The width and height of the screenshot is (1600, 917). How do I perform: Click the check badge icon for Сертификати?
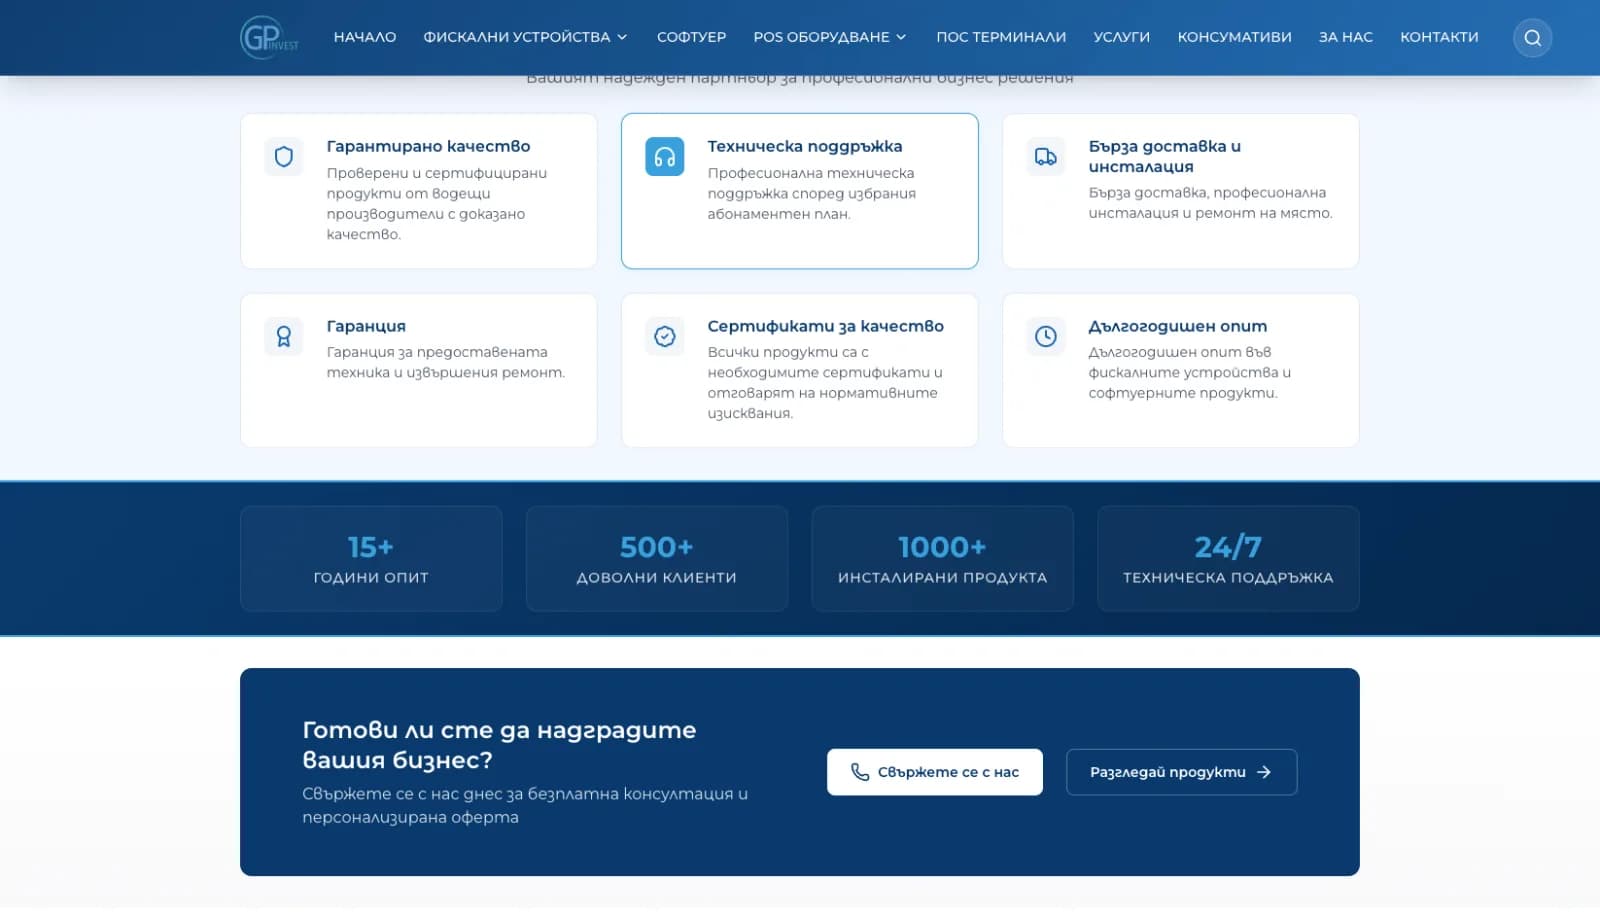click(665, 337)
